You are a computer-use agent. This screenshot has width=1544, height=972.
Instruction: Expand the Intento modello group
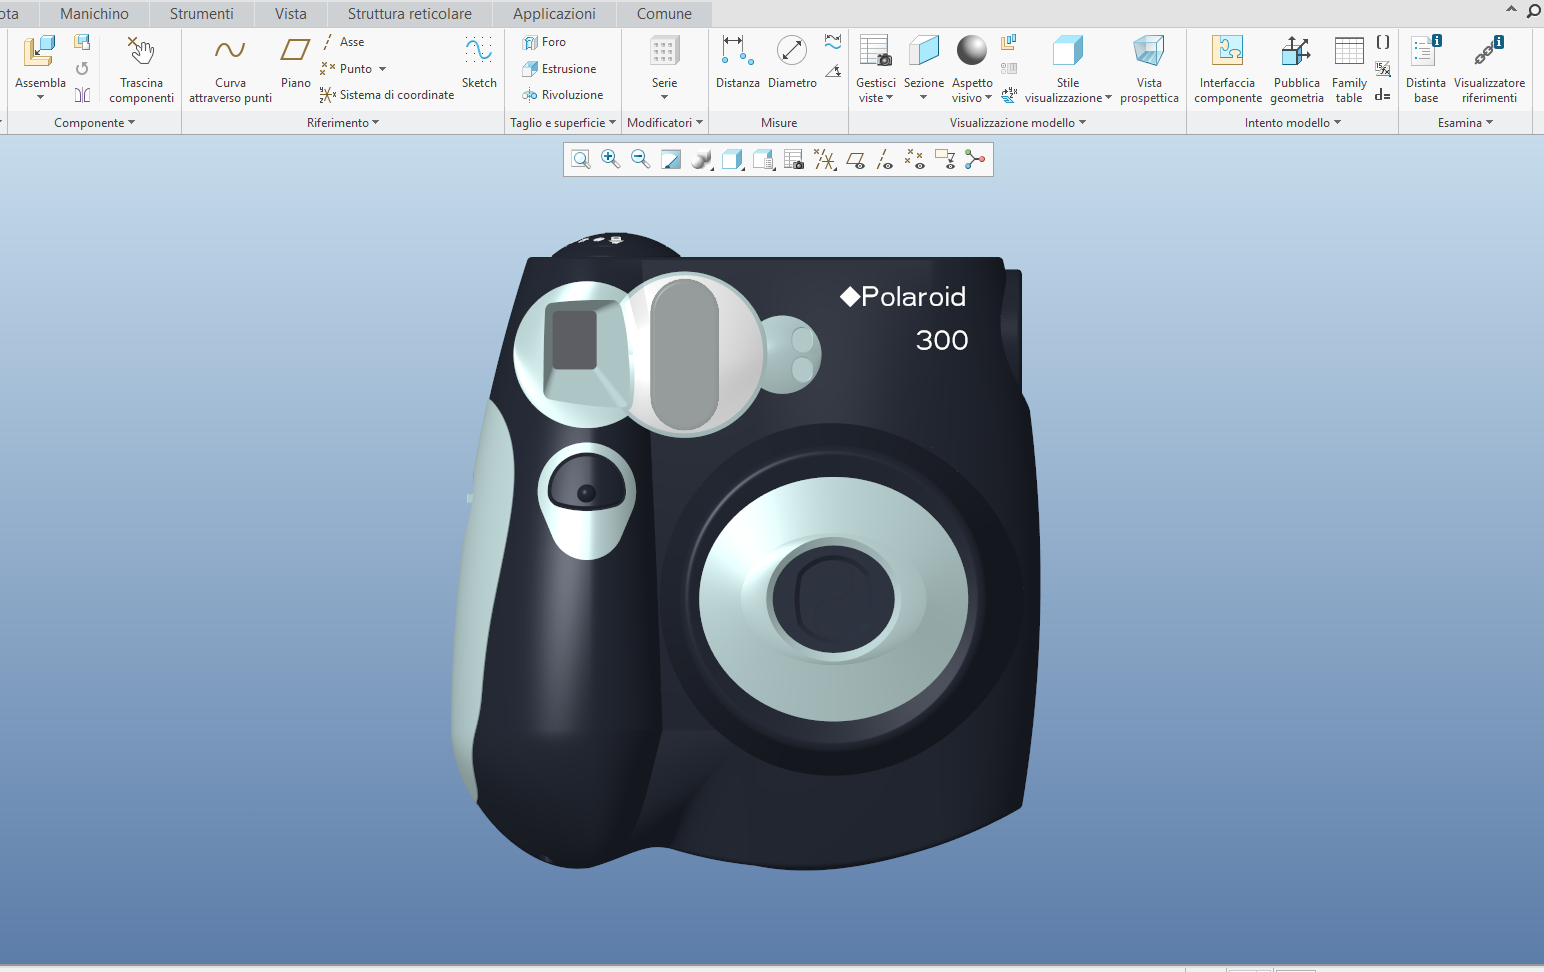pyautogui.click(x=1293, y=123)
